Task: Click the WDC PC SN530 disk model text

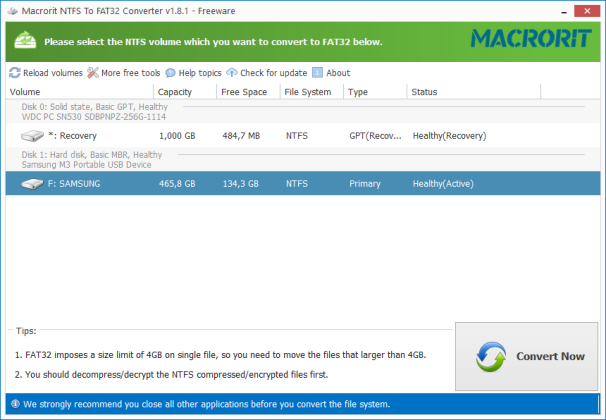Action: pyautogui.click(x=94, y=117)
